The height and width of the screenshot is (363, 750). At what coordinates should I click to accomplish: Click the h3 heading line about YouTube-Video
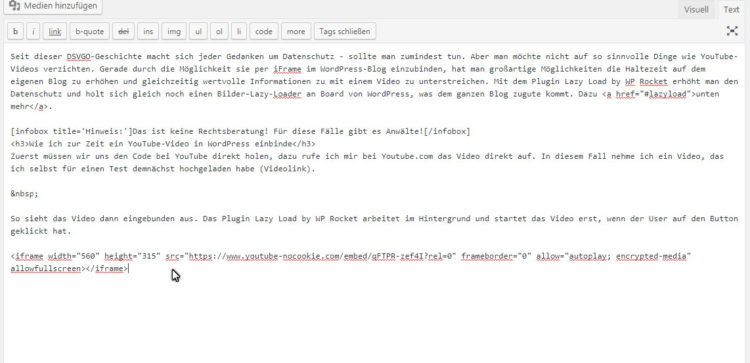163,144
